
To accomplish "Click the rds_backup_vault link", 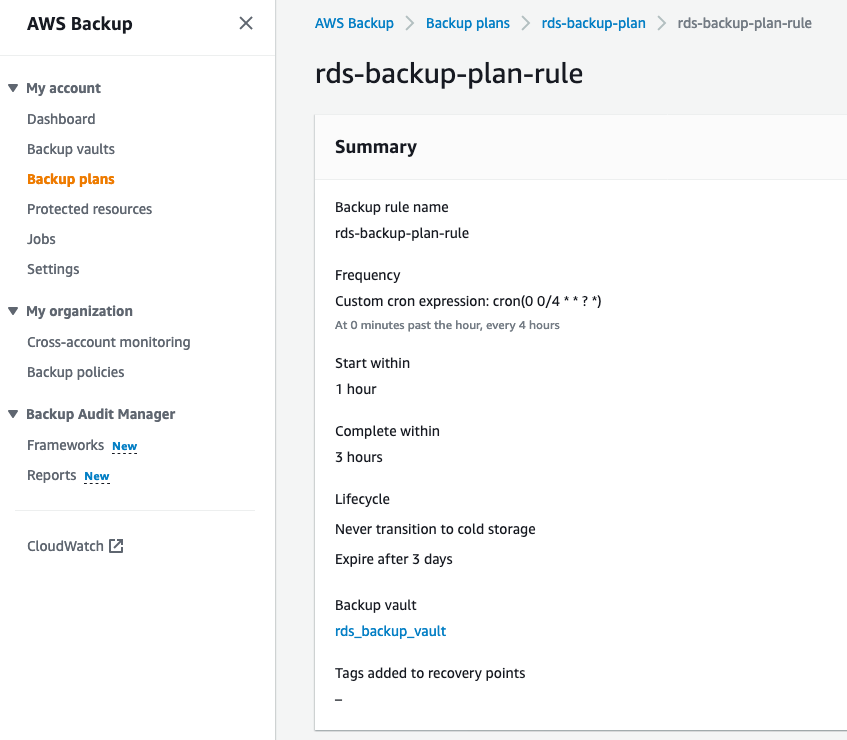I will pyautogui.click(x=390, y=631).
